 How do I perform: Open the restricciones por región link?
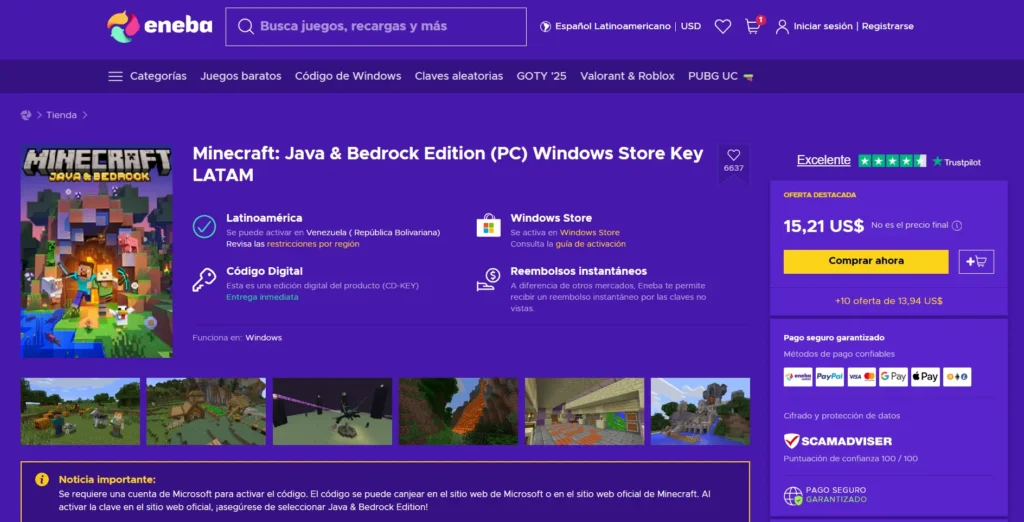pos(312,244)
